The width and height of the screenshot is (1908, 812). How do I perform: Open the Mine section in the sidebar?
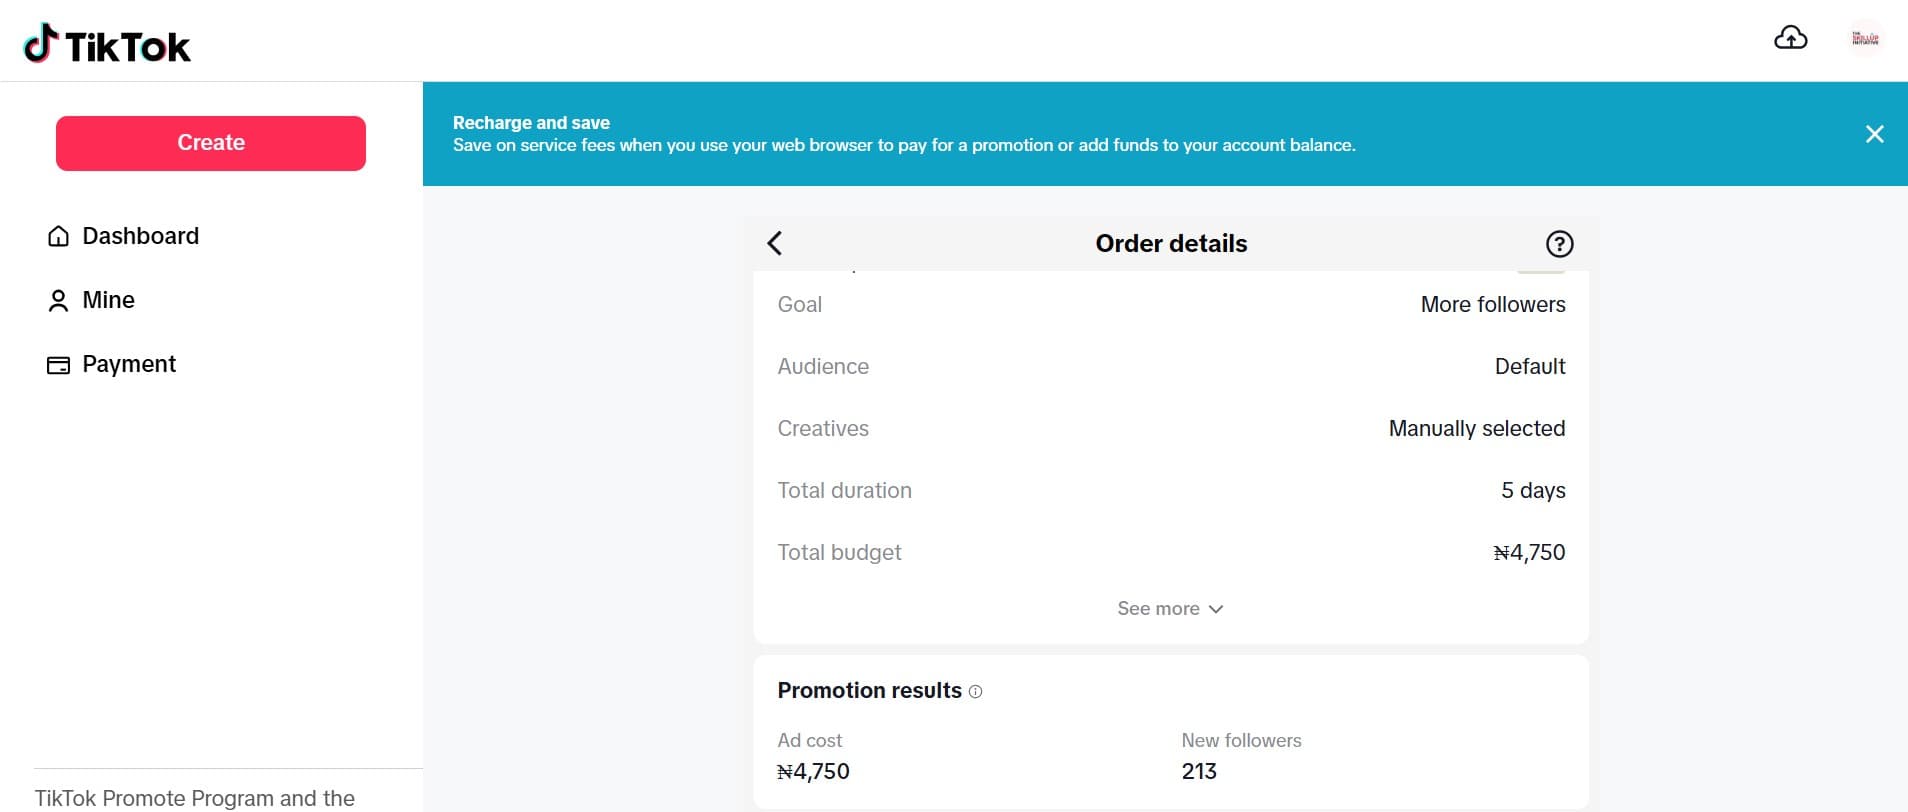(107, 300)
